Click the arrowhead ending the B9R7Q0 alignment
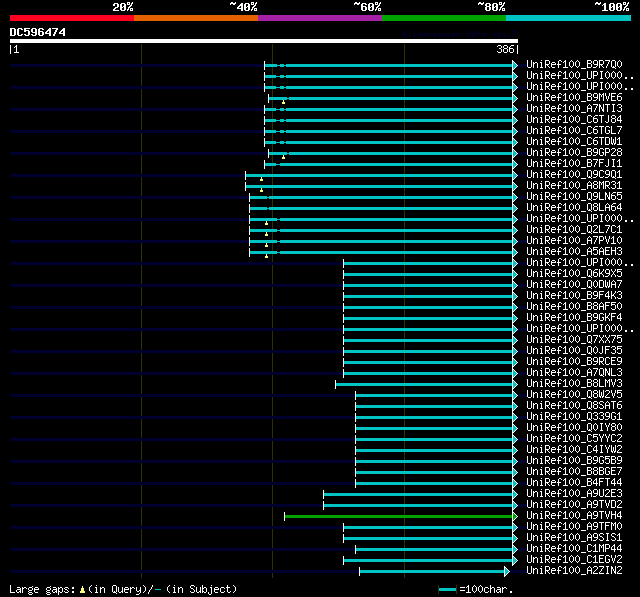This screenshot has height=597, width=640. click(x=515, y=65)
